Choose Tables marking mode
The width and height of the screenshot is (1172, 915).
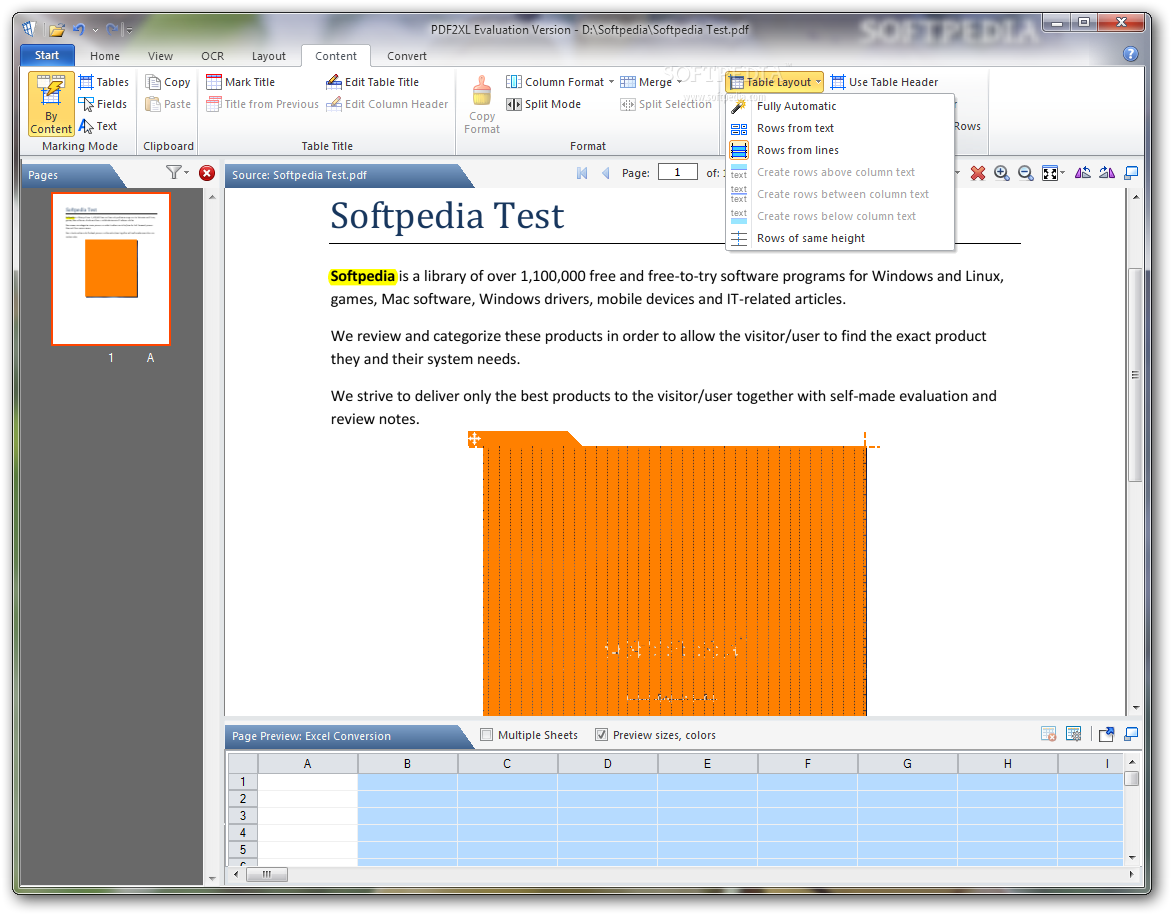(104, 82)
